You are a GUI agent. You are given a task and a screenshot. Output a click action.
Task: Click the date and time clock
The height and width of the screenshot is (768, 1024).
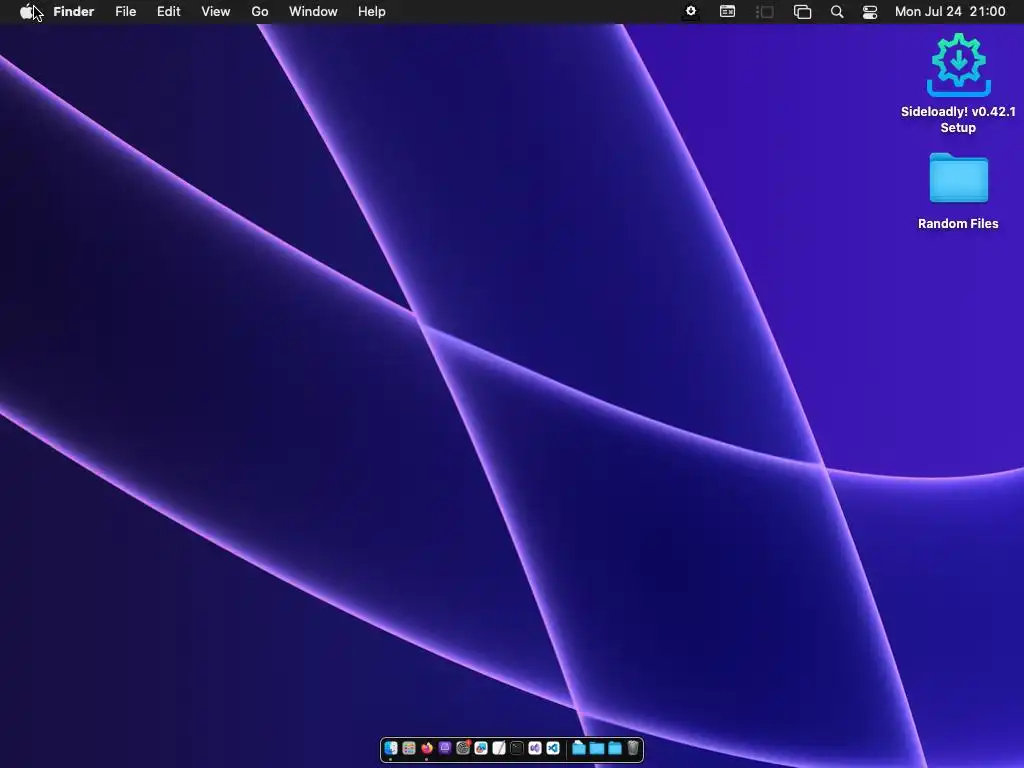pos(950,12)
